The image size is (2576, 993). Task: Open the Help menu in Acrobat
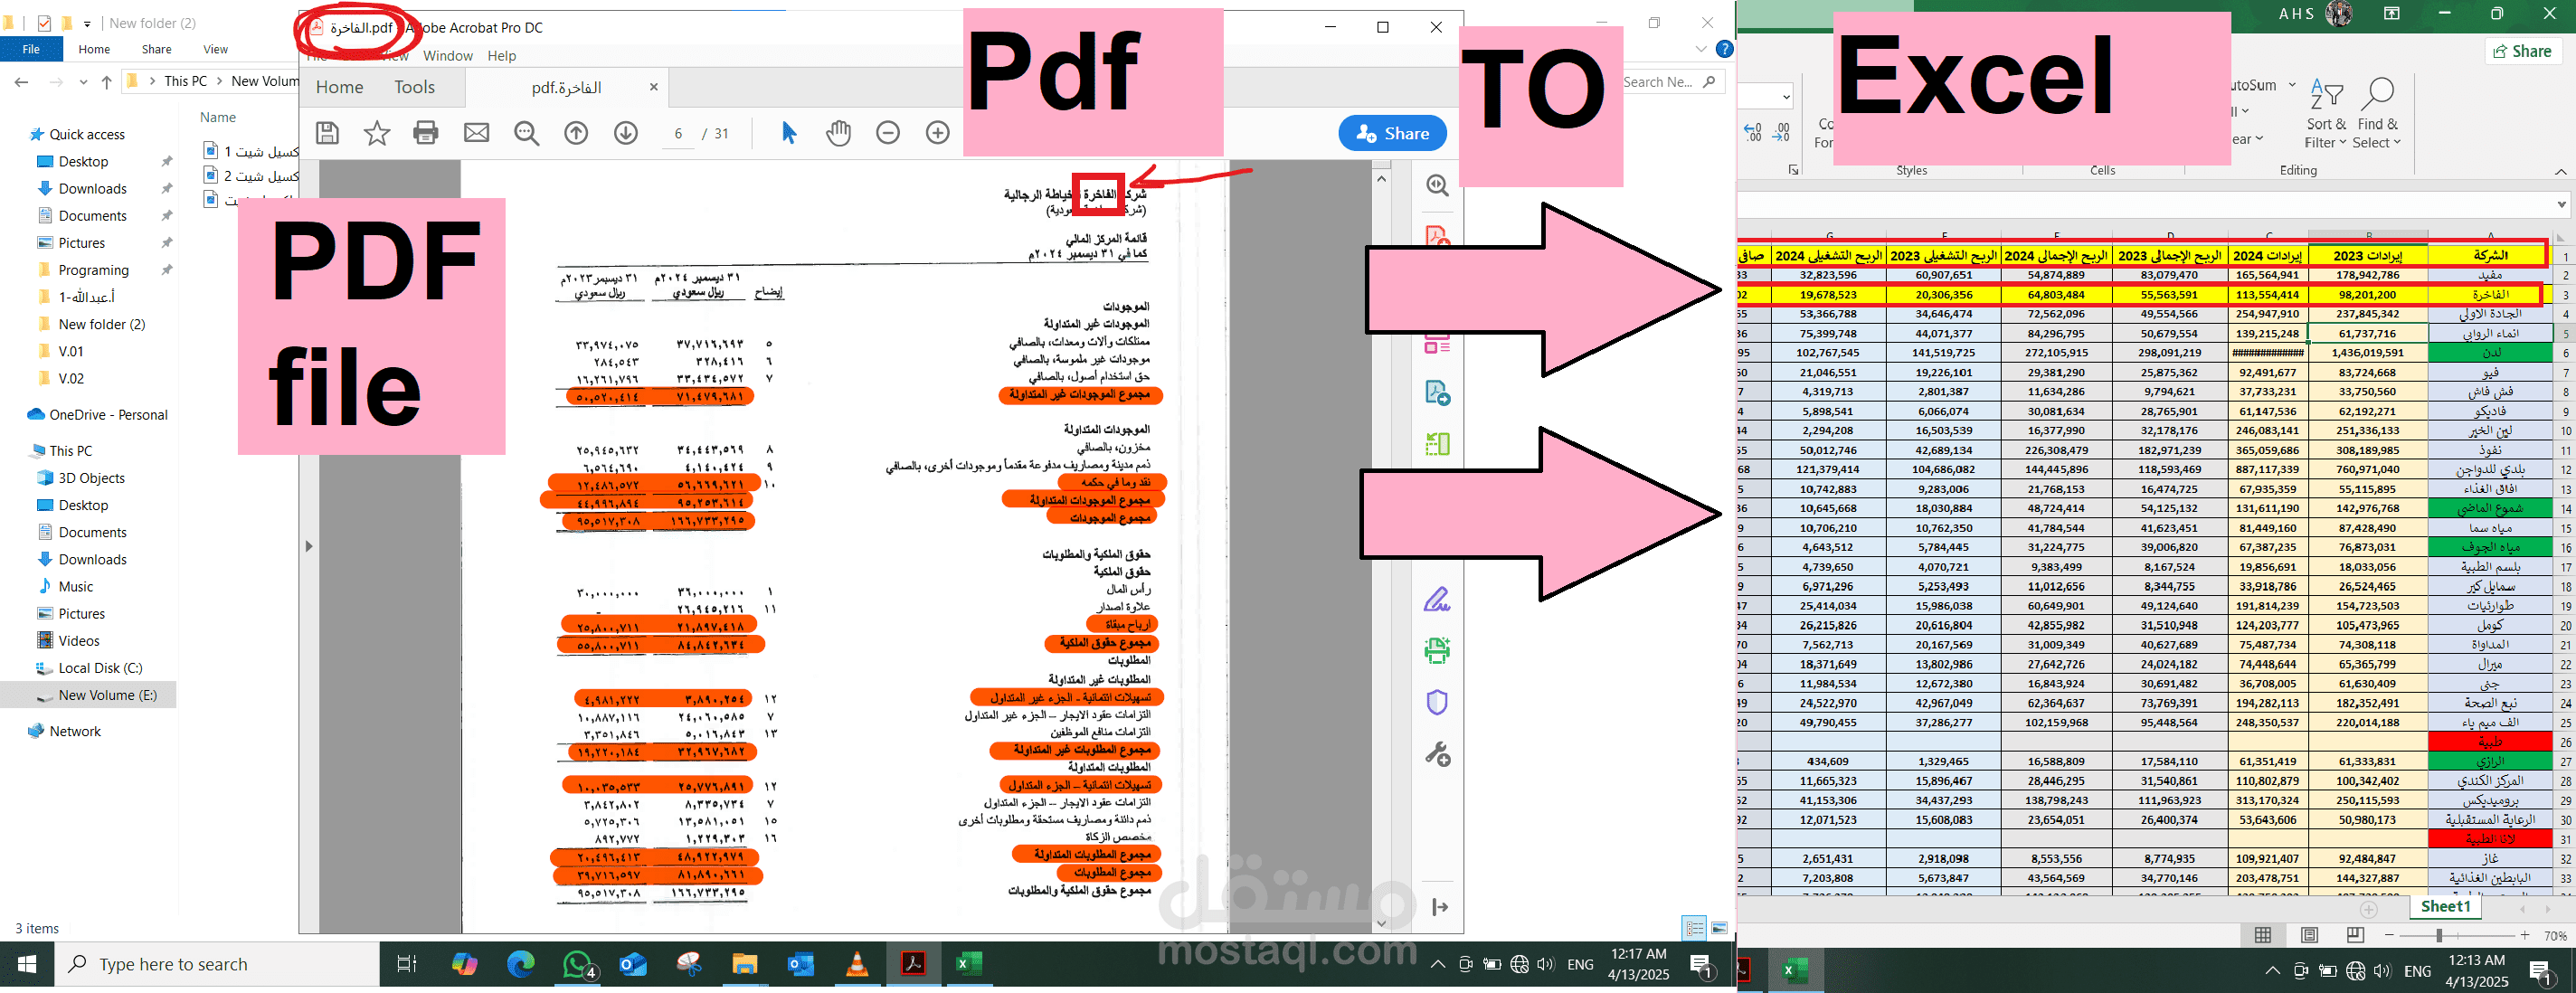502,56
